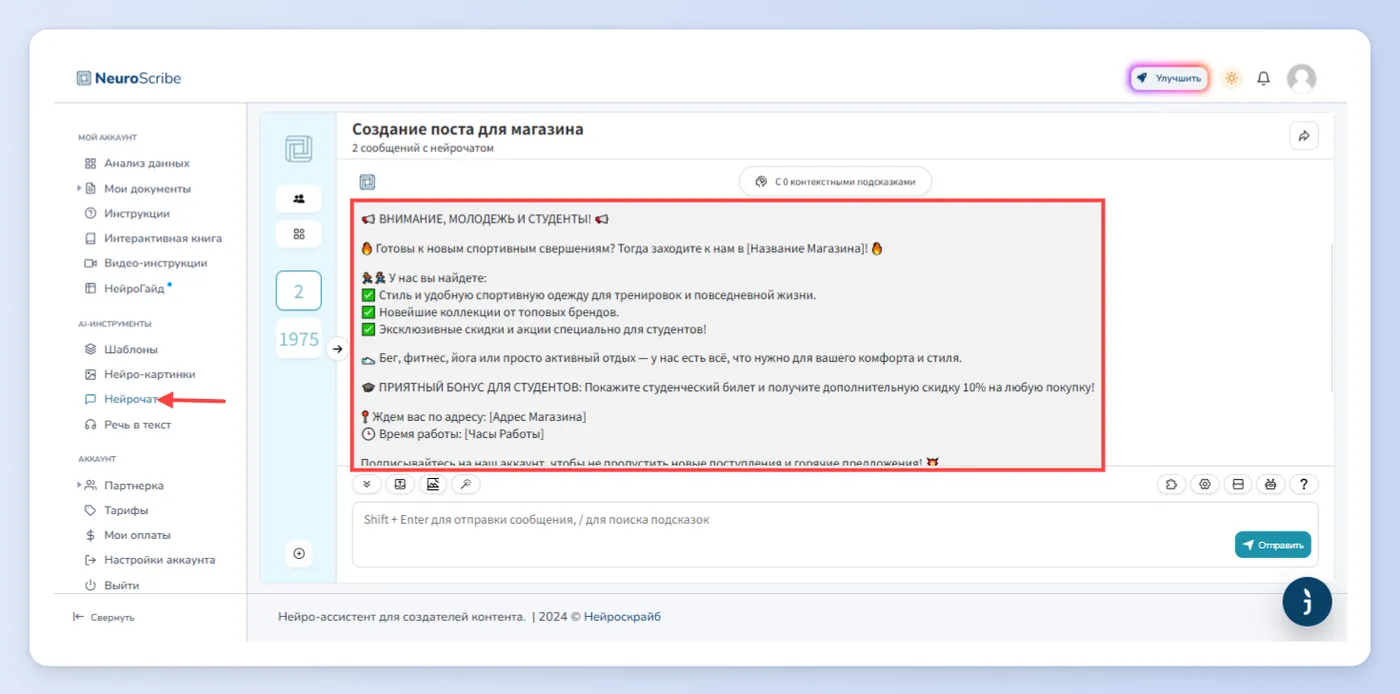Toggle the sun light-theme icon

(1231, 78)
